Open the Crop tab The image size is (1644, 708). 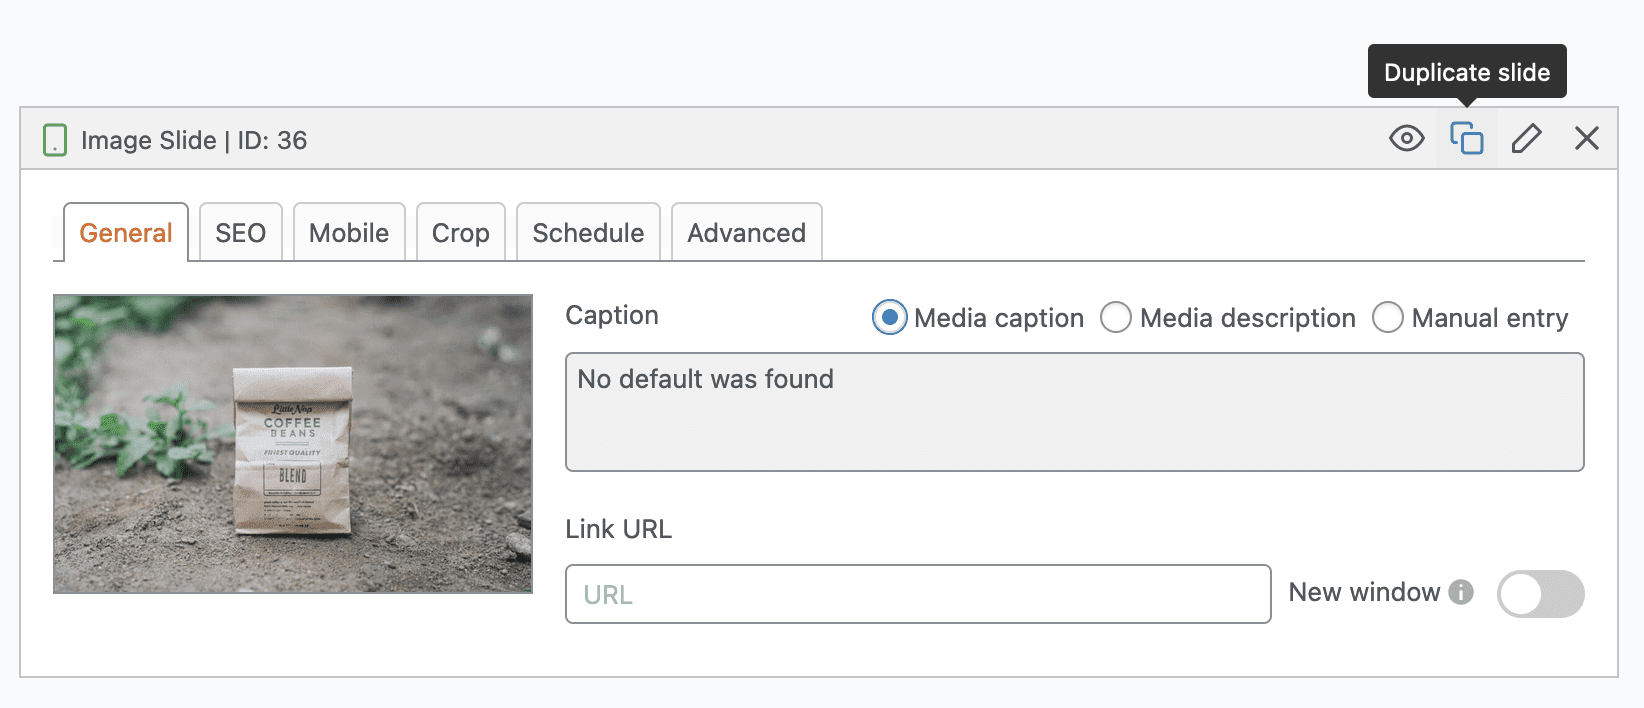pos(460,233)
